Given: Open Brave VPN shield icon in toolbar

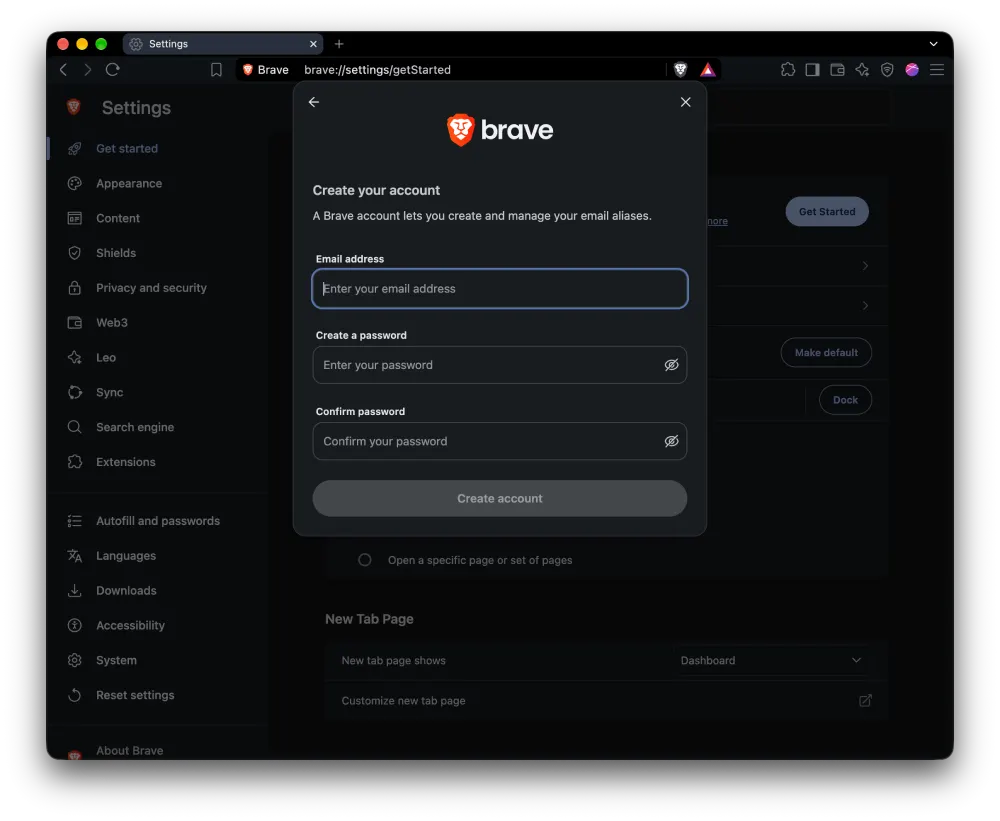Looking at the screenshot, I should click(887, 70).
